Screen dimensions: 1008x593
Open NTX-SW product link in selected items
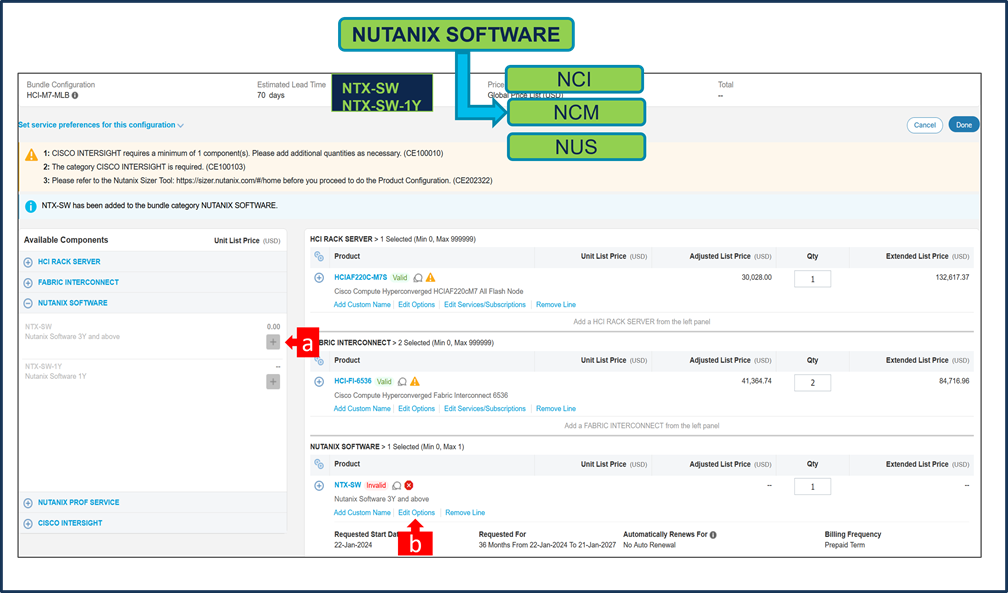[x=348, y=485]
